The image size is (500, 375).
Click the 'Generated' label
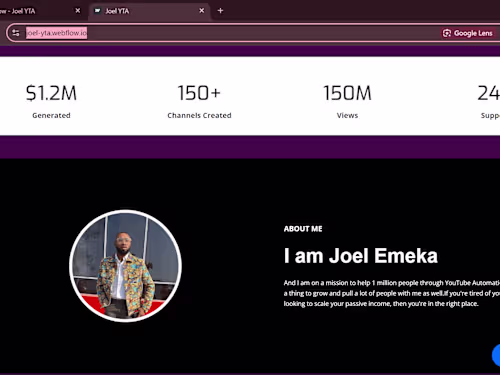pyautogui.click(x=51, y=115)
